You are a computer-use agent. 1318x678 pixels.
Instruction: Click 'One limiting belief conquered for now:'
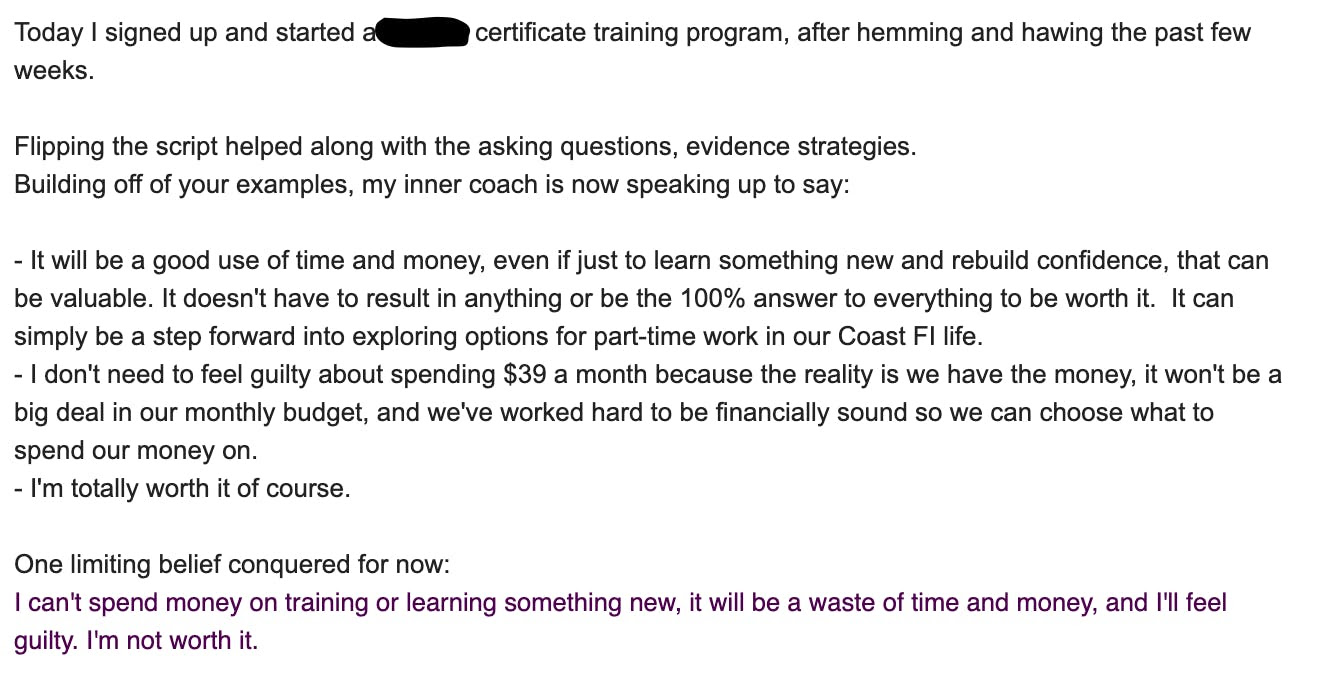pos(232,565)
